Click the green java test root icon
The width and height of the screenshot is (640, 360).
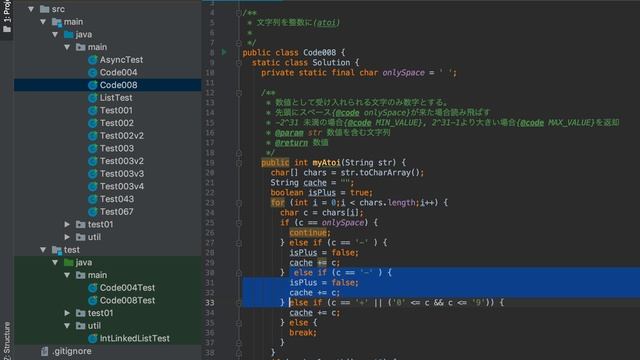pos(69,262)
